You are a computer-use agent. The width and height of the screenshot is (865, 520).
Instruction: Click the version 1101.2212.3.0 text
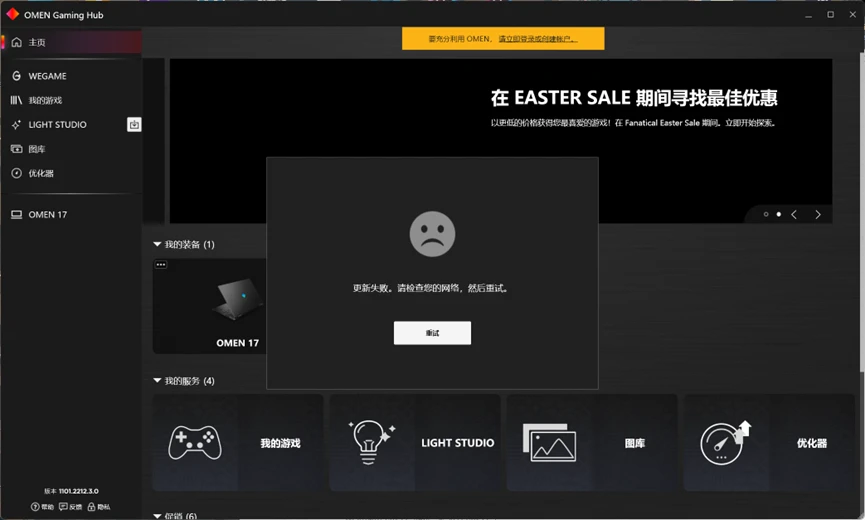[71, 491]
